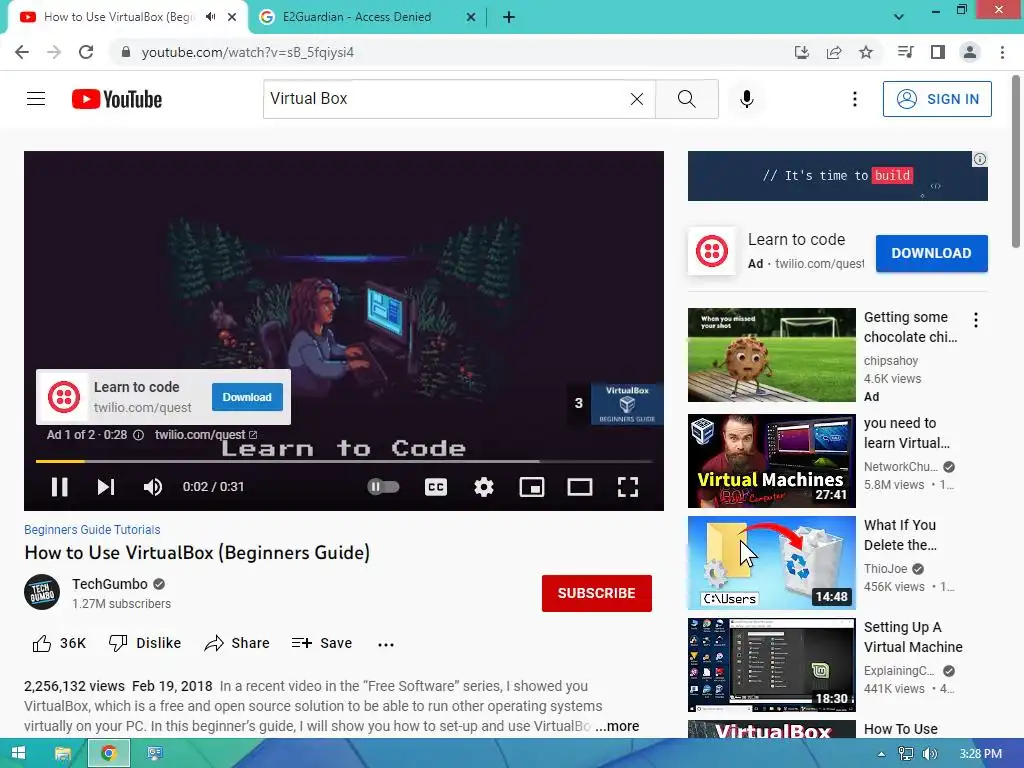Viewport: 1024px width, 768px height.
Task: Open more actions ellipsis below video
Action: point(386,645)
